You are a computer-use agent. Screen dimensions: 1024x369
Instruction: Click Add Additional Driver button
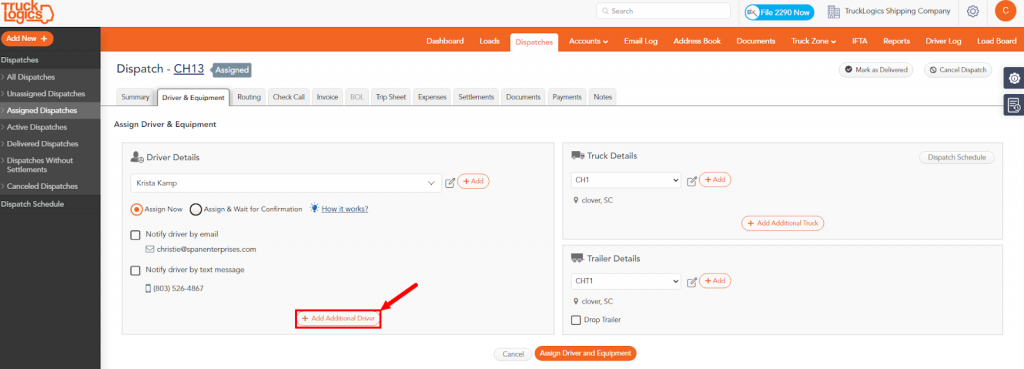click(x=338, y=318)
